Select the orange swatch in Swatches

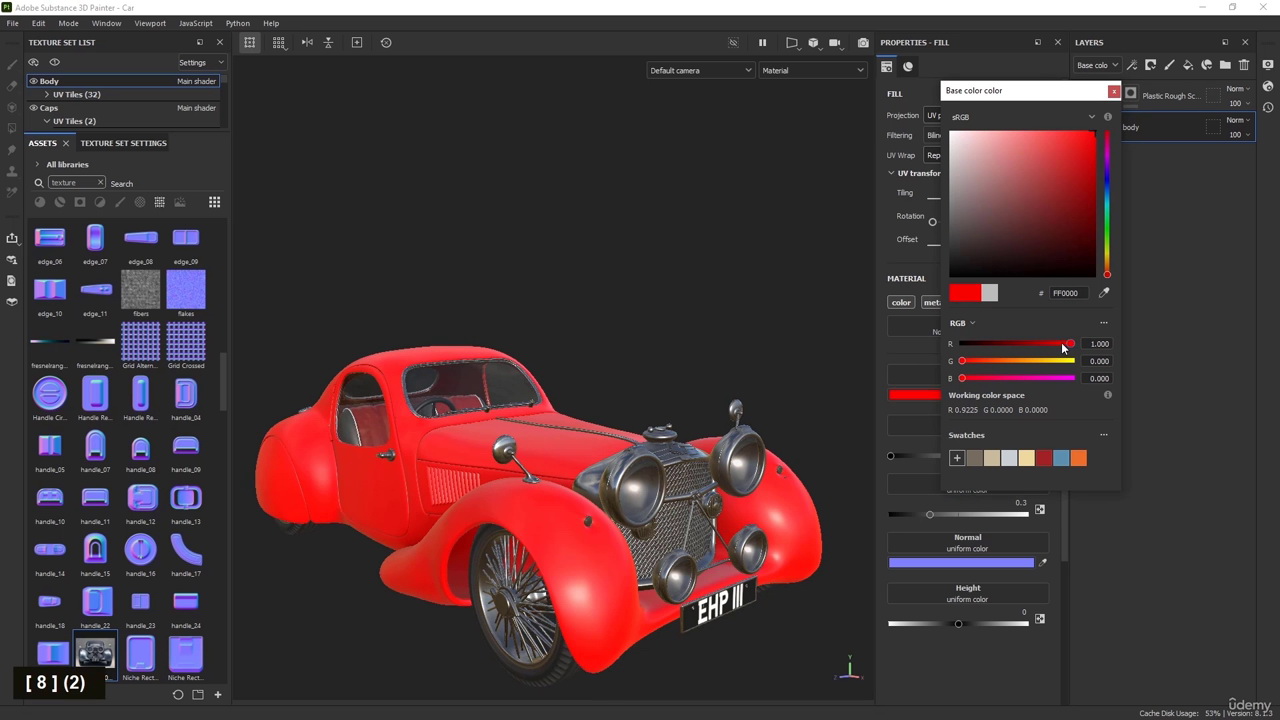coord(1079,458)
